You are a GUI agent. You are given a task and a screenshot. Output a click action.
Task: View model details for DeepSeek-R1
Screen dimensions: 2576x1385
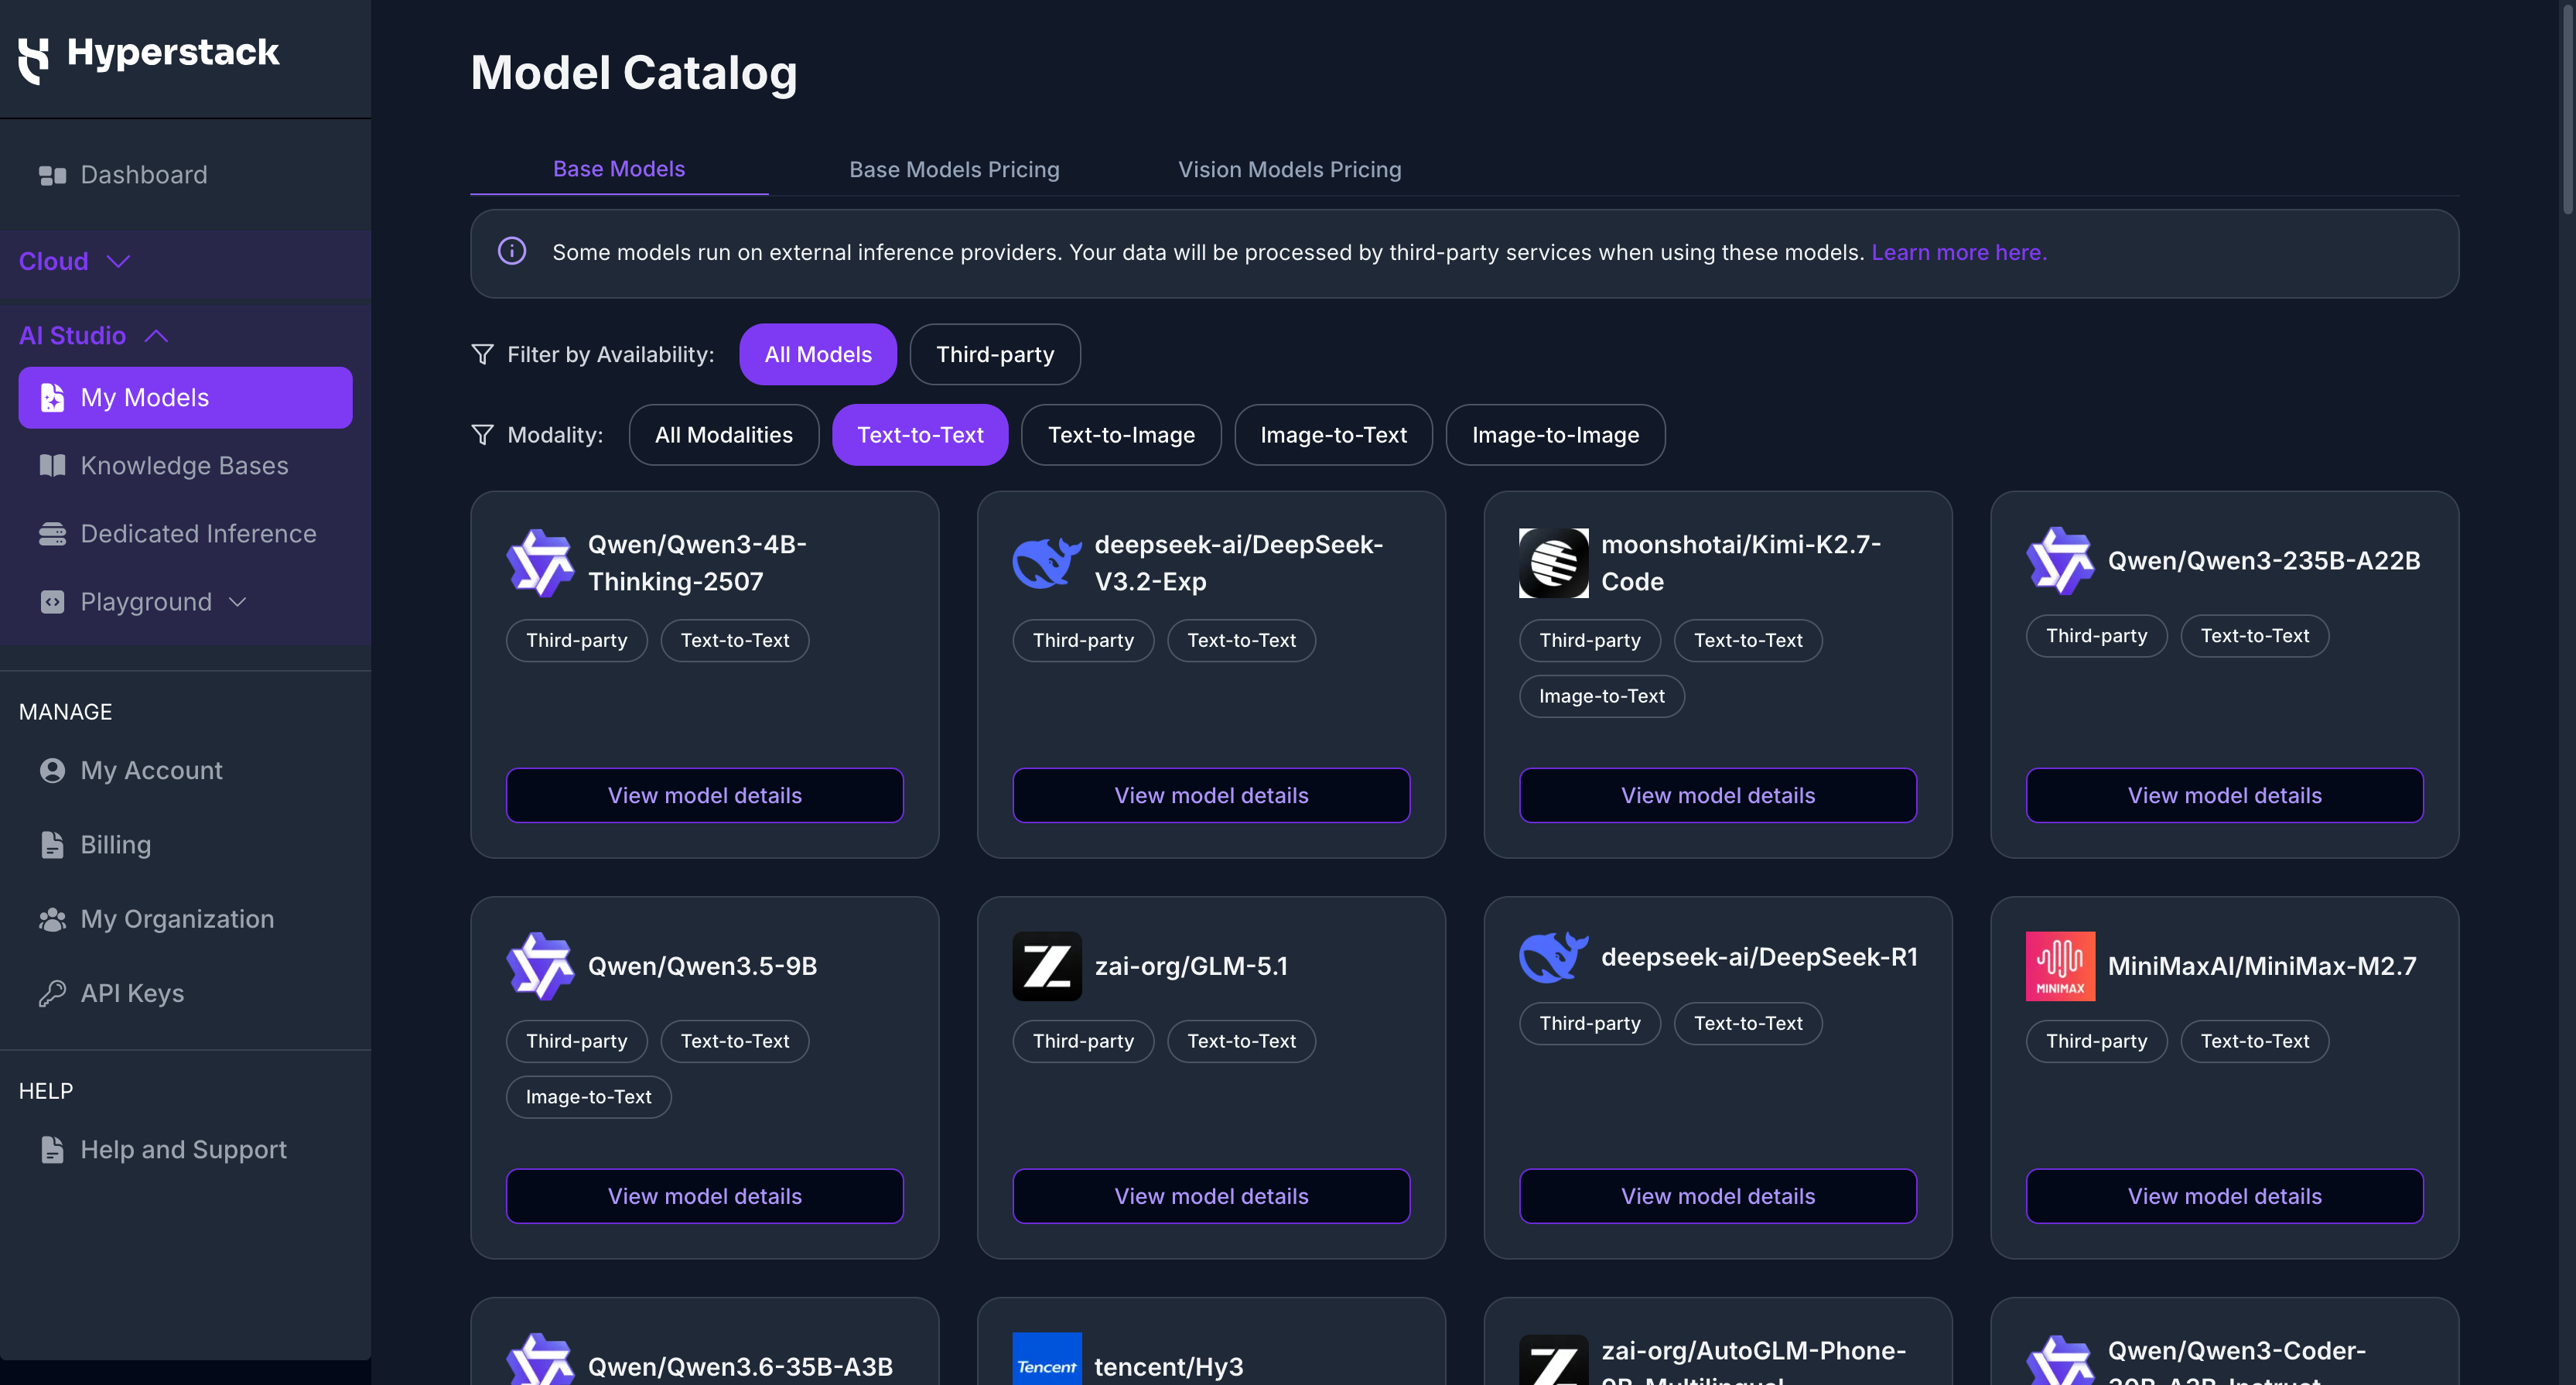pyautogui.click(x=1718, y=1196)
